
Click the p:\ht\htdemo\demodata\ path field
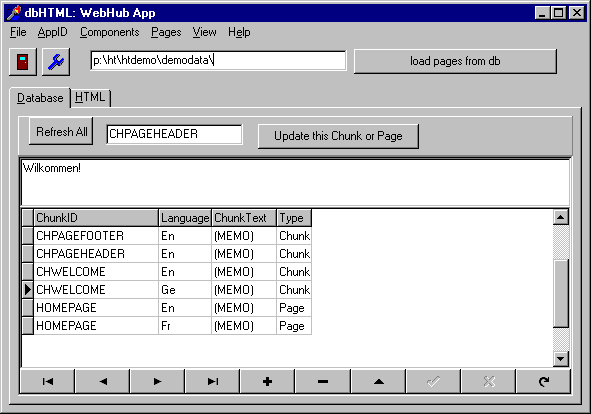pyautogui.click(x=218, y=60)
